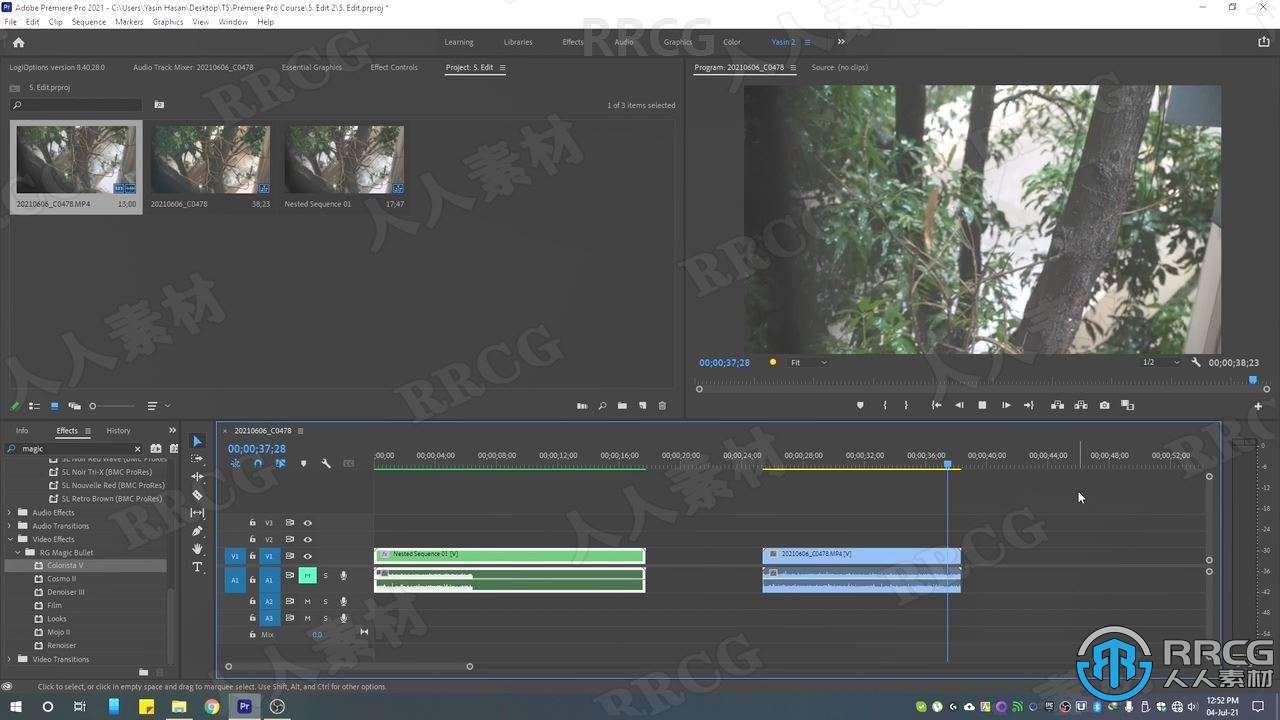Viewport: 1280px width, 720px height.
Task: Click Mark In button
Action: coord(884,405)
